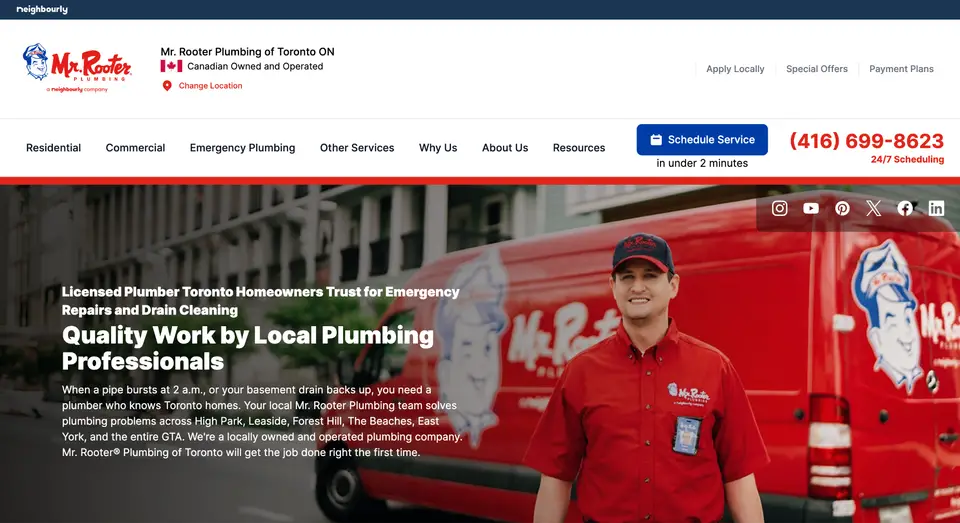
Task: Open the Emergency Plumbing menu
Action: click(x=242, y=148)
